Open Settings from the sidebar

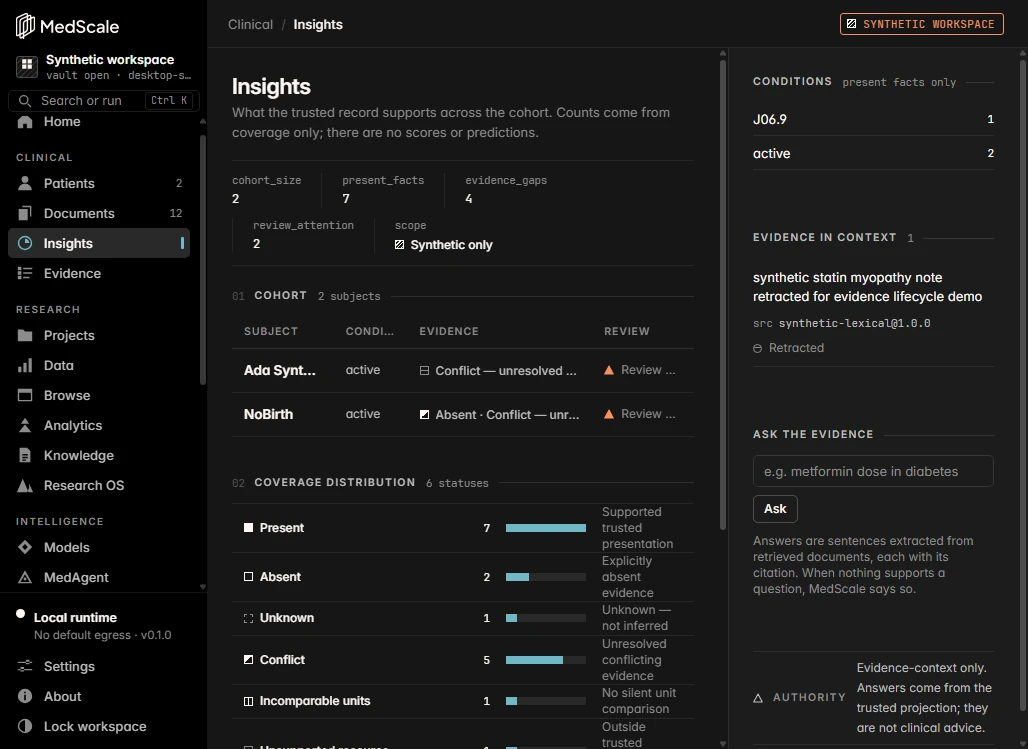(99, 666)
